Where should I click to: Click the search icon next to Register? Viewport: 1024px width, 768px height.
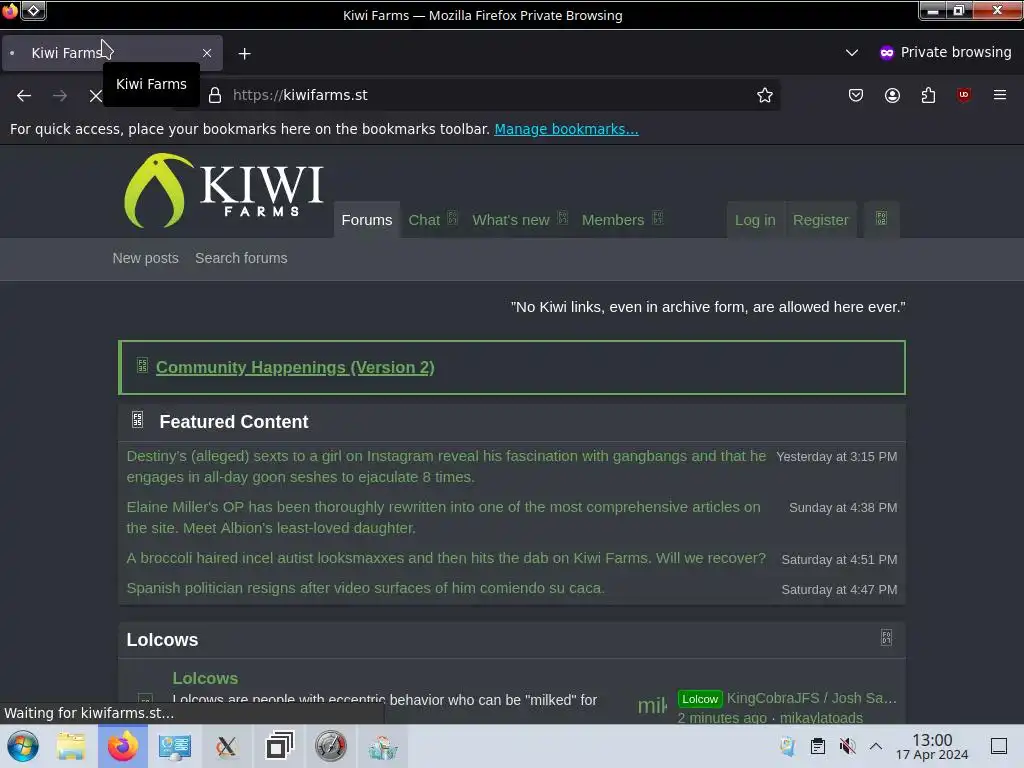[x=881, y=219]
